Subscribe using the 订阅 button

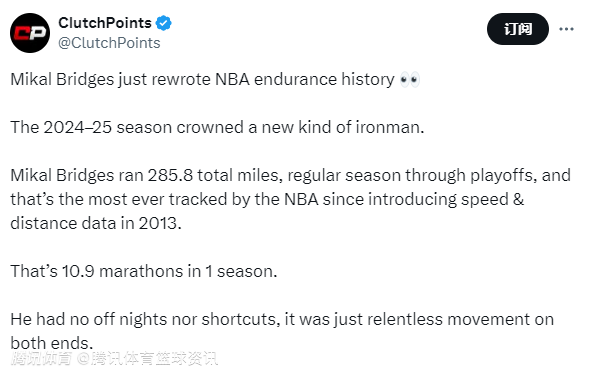(518, 29)
